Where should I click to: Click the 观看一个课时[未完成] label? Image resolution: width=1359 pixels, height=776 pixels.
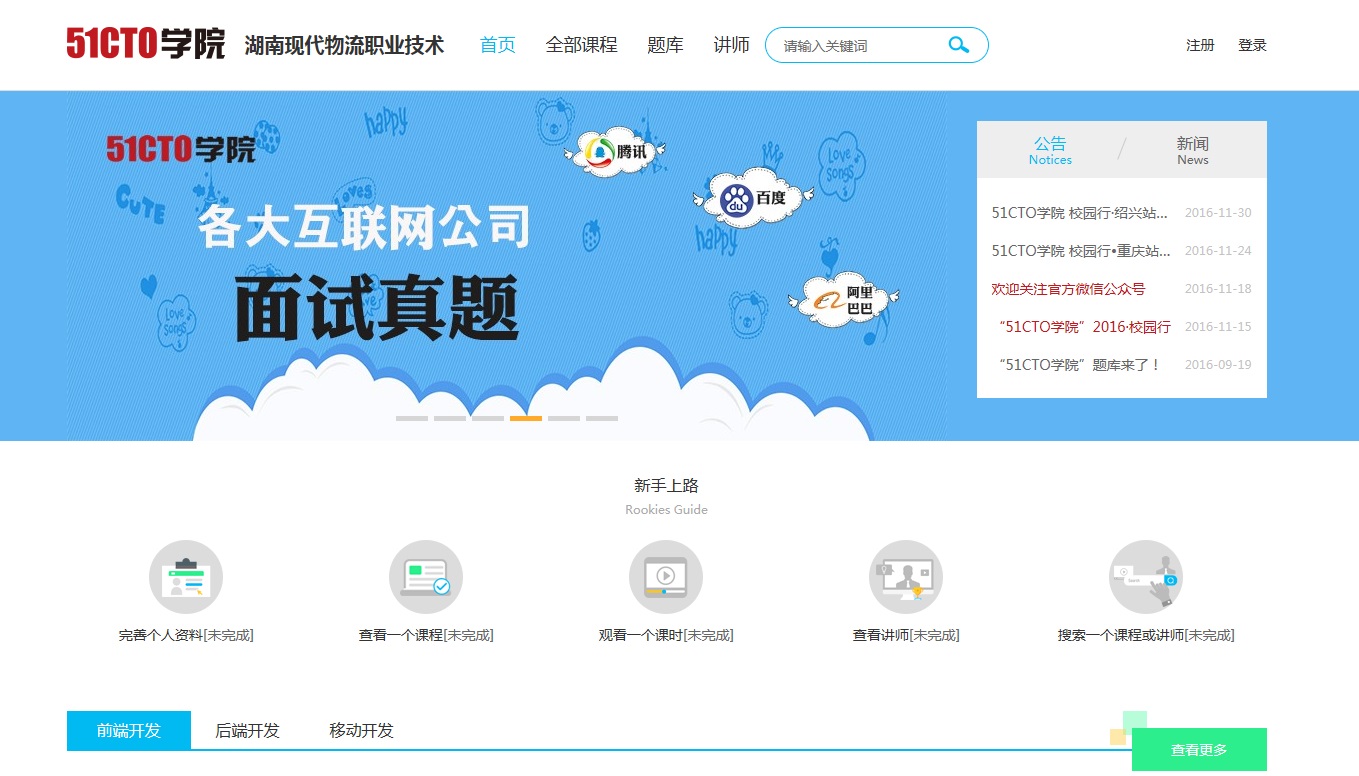pos(666,635)
